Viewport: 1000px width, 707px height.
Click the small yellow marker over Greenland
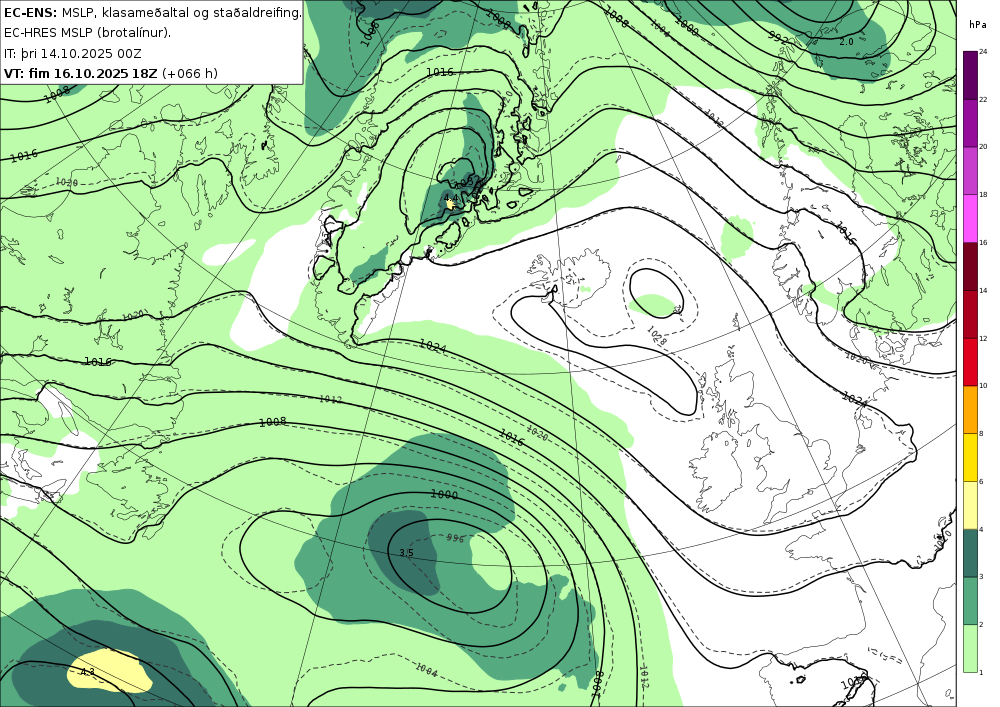click(450, 203)
